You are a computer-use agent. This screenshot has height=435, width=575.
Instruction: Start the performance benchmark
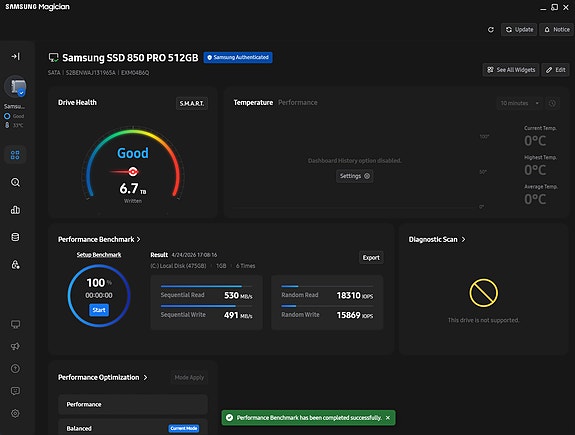point(99,310)
